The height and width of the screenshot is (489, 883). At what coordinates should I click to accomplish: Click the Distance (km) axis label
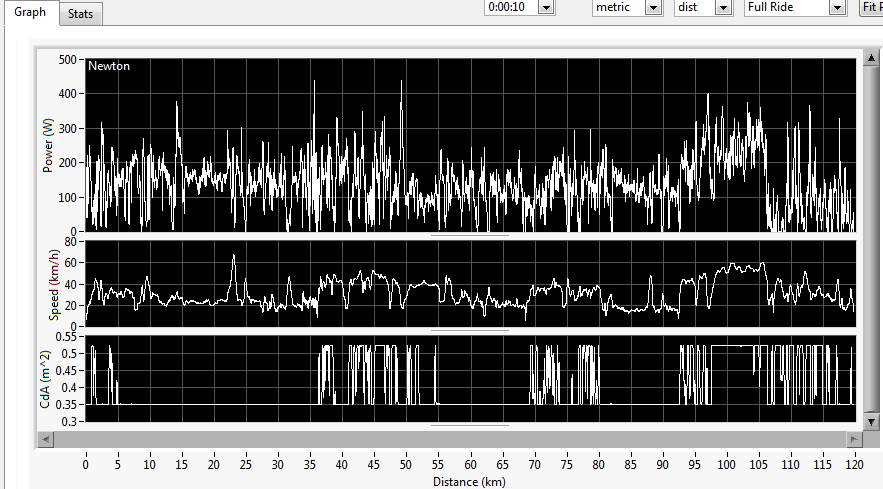[x=470, y=481]
